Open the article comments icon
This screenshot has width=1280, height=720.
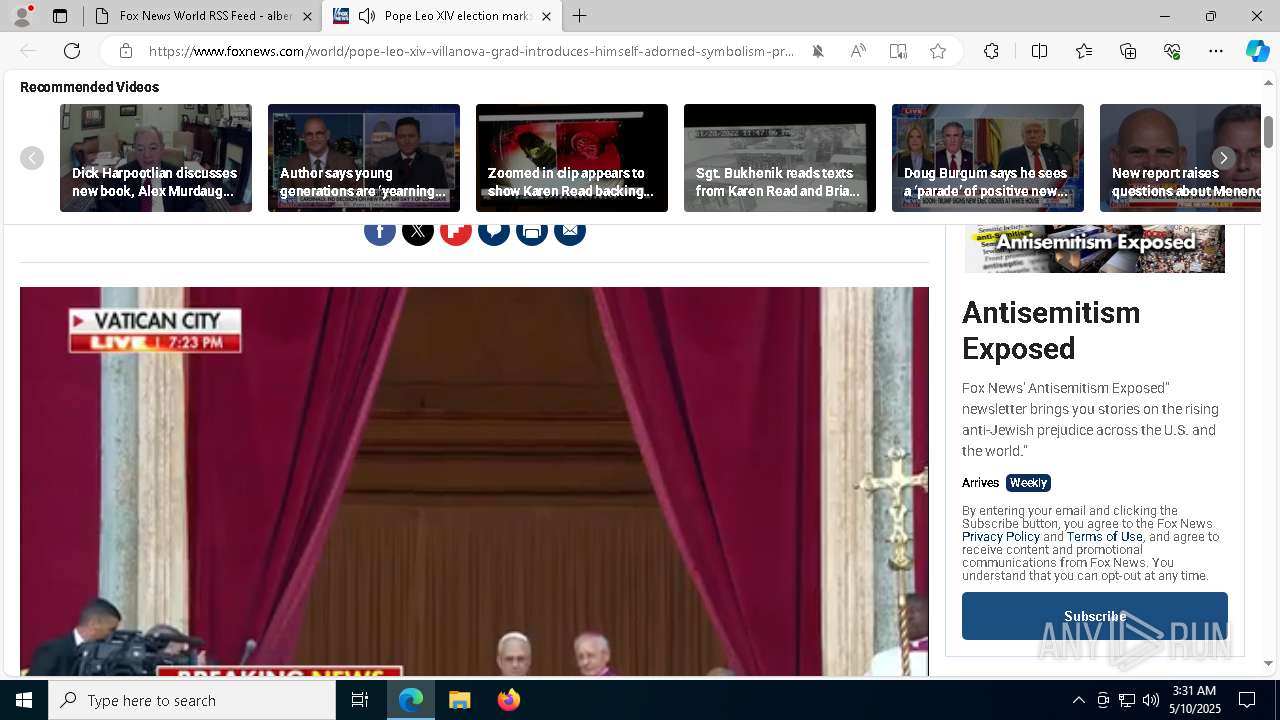[x=494, y=232]
